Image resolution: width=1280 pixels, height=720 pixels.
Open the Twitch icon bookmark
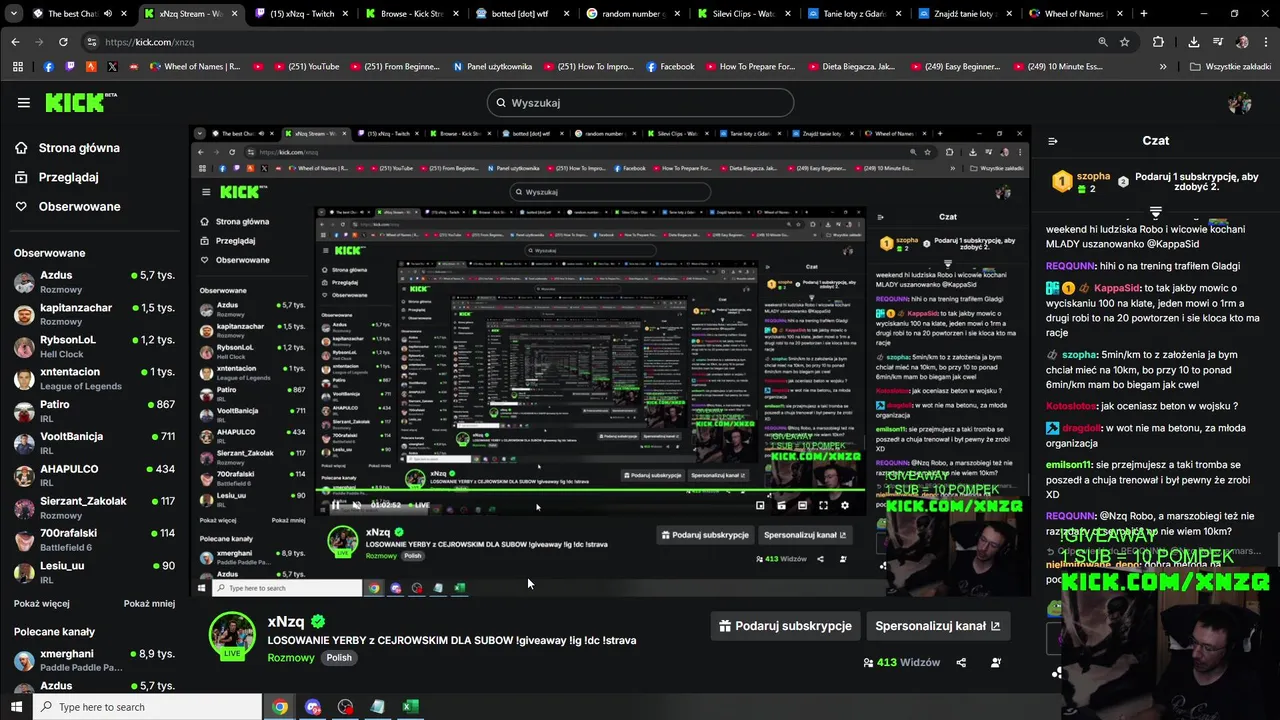click(70, 67)
